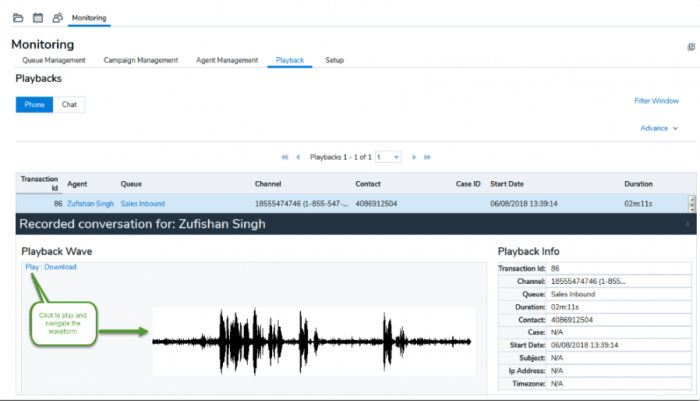
Task: Go to previous playbacks page
Action: click(x=298, y=157)
